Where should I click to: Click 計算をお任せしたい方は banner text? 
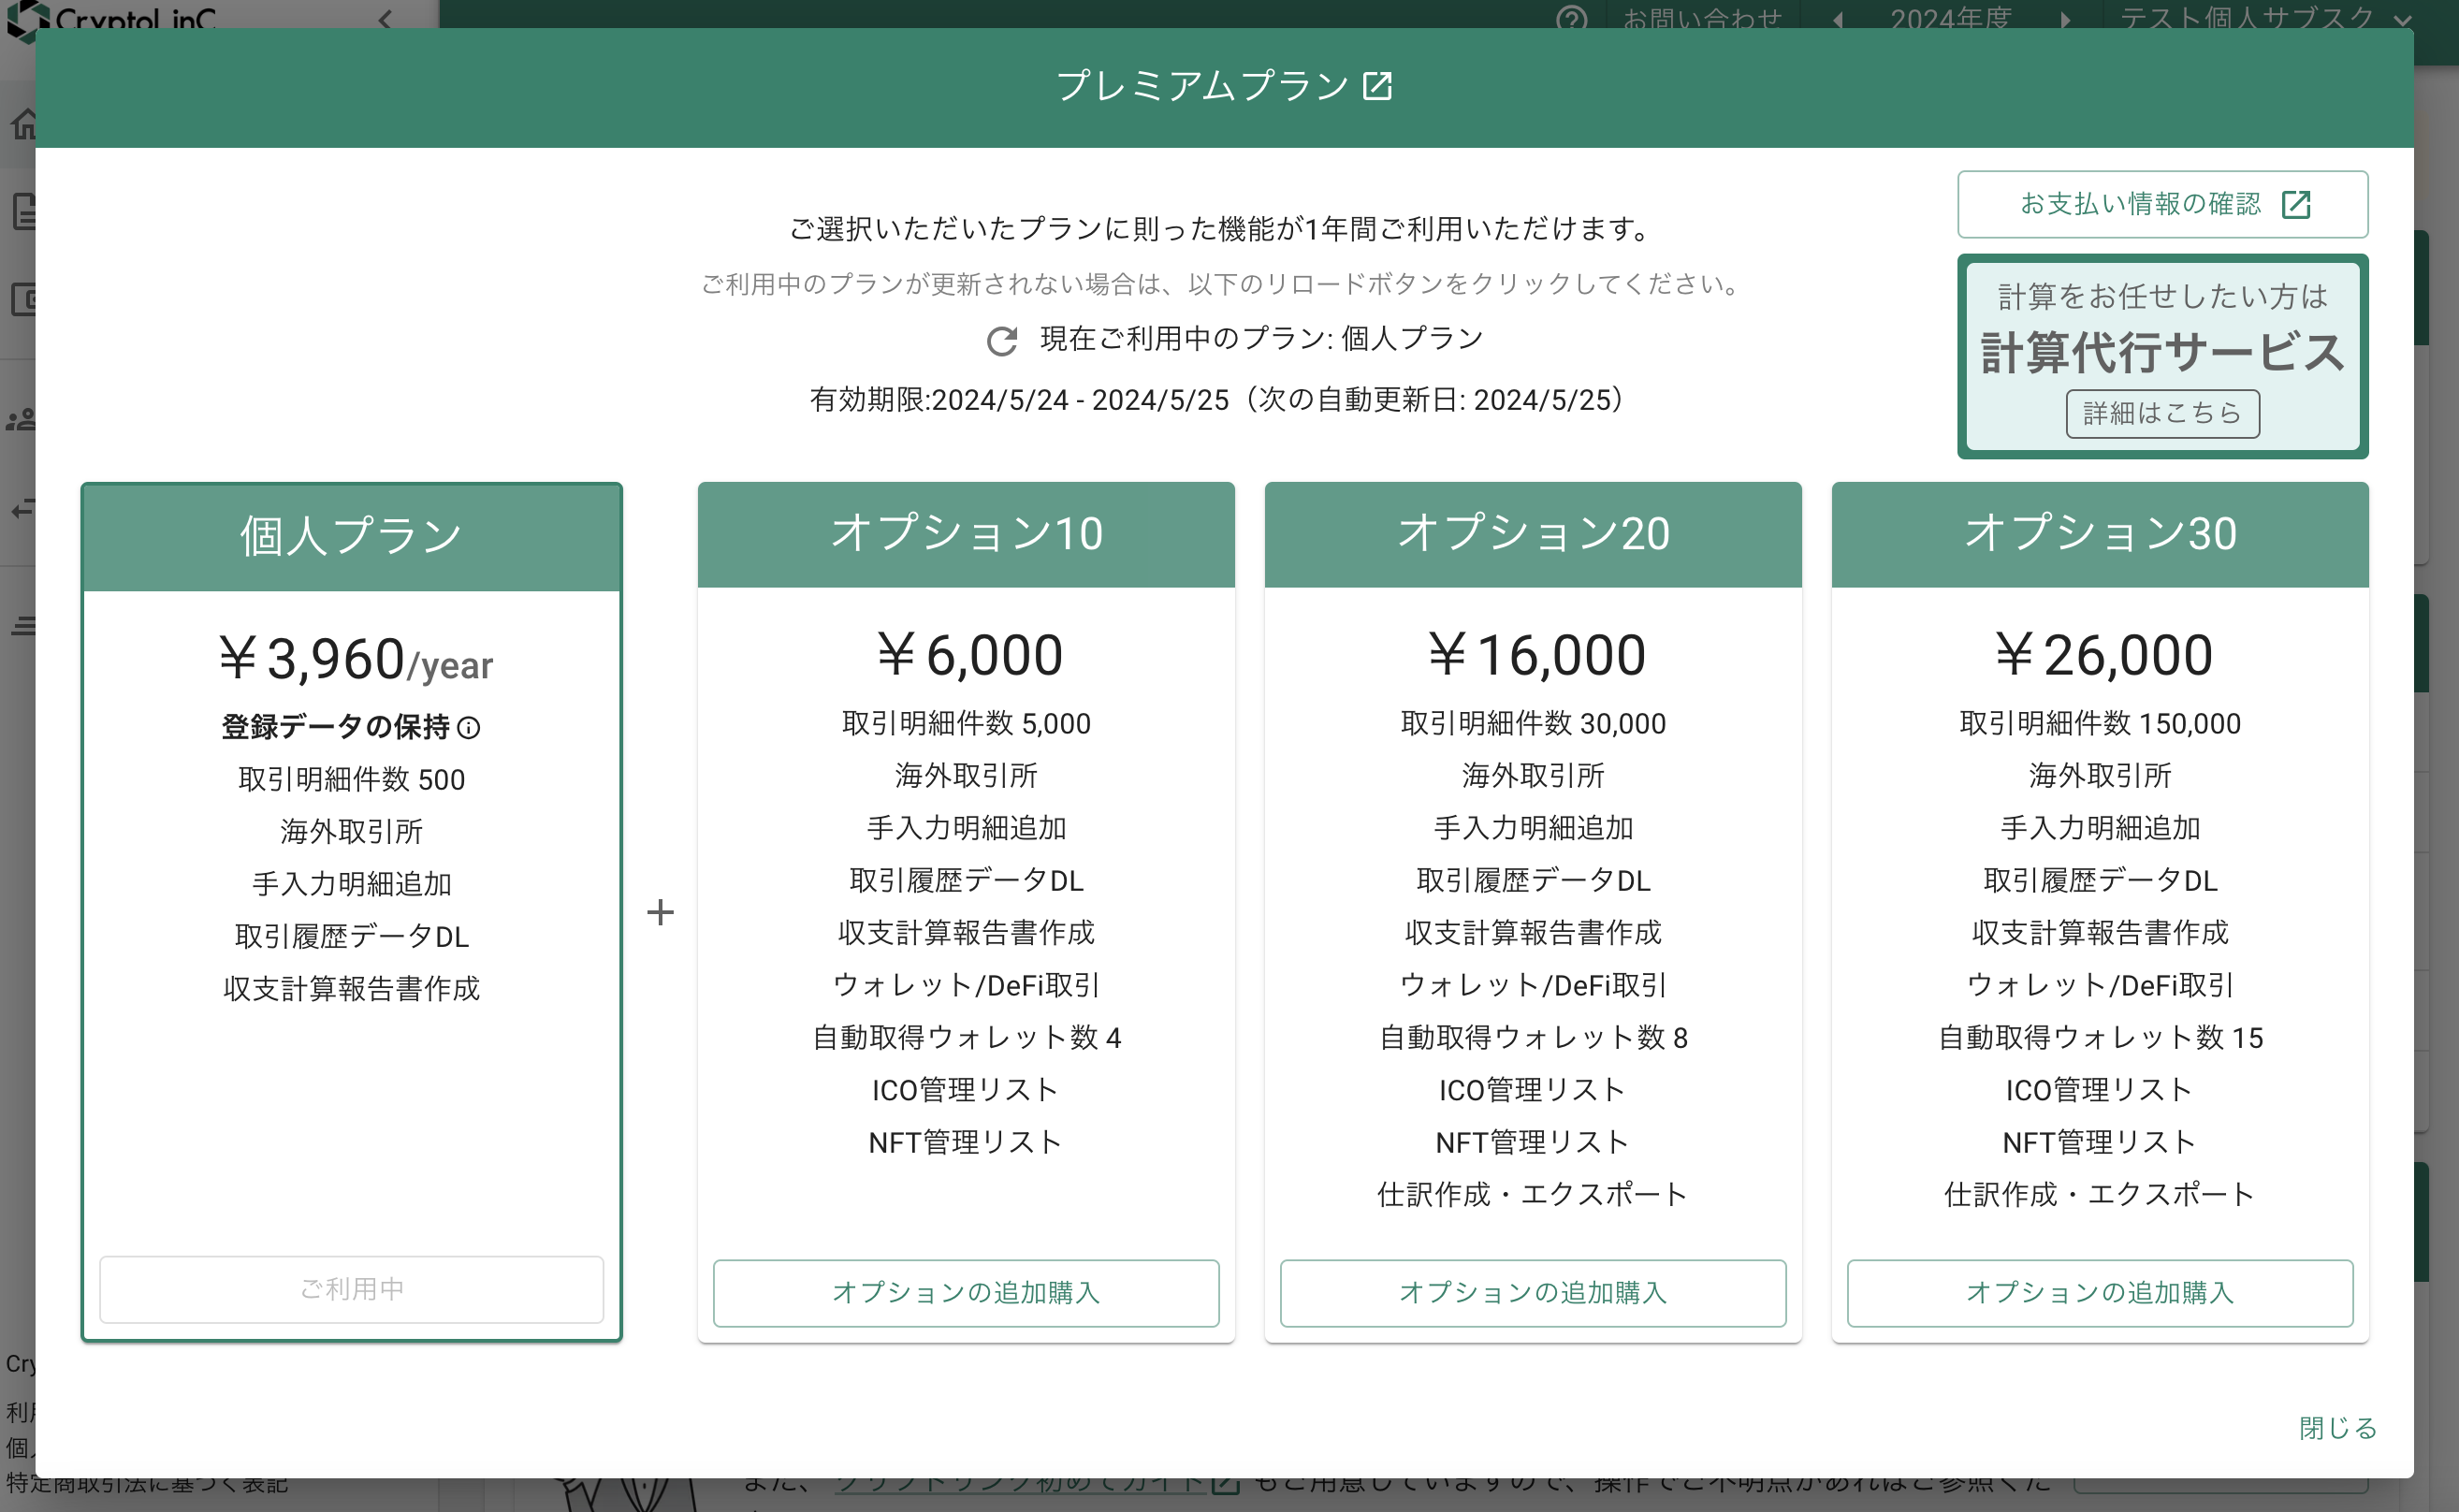2162,296
